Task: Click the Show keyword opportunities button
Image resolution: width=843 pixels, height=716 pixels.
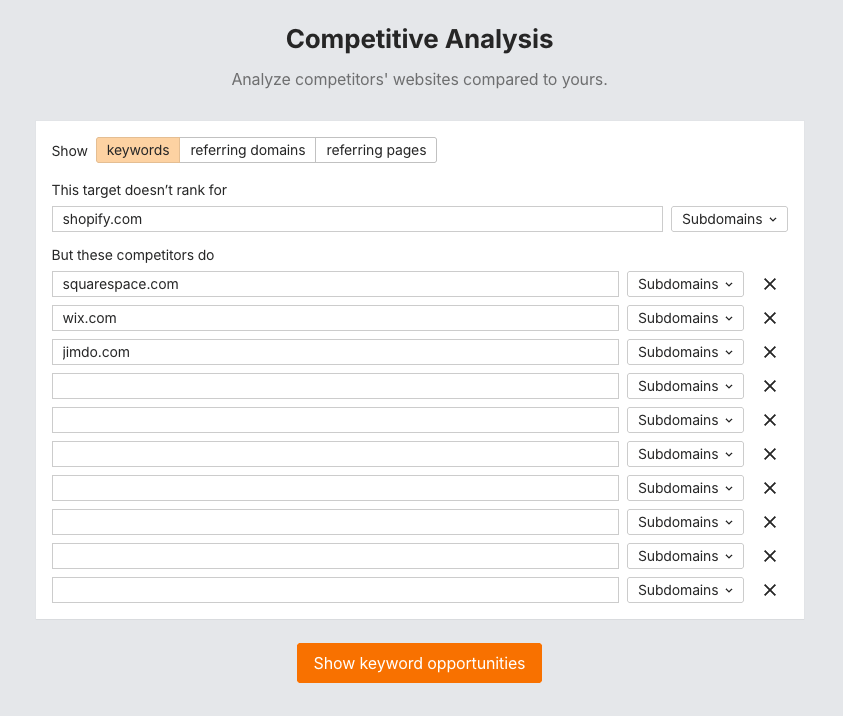Action: coord(419,663)
